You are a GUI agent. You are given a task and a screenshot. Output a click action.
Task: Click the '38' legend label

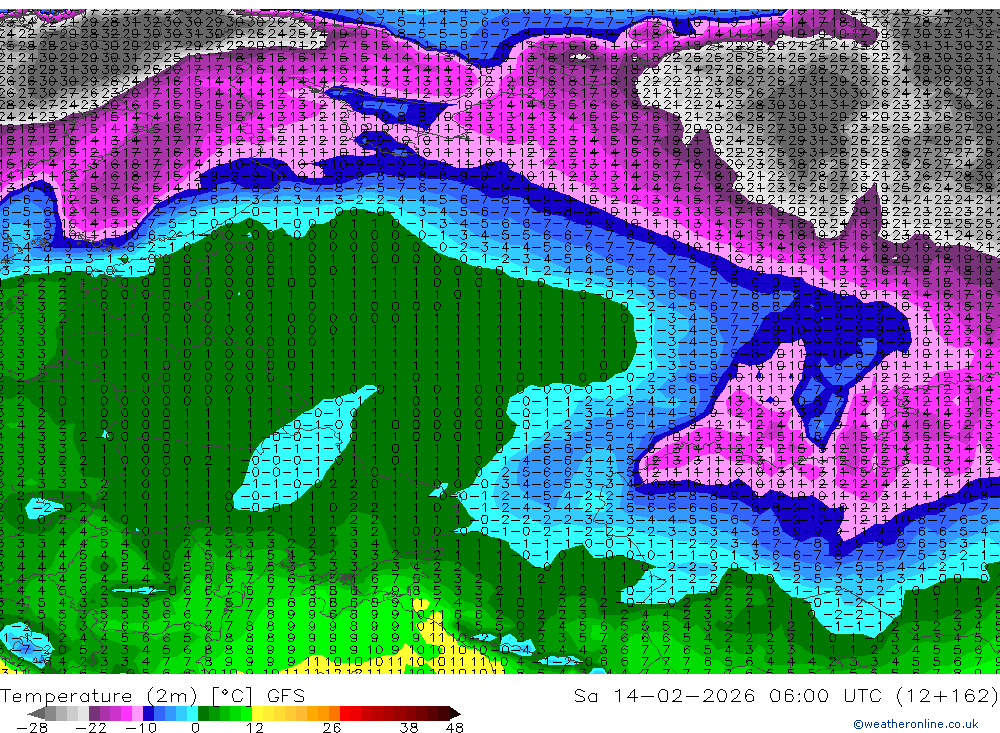(409, 728)
